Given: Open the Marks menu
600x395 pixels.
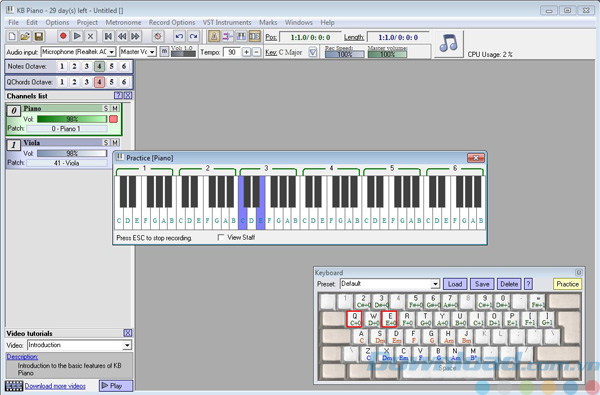Looking at the screenshot, I should pyautogui.click(x=268, y=22).
